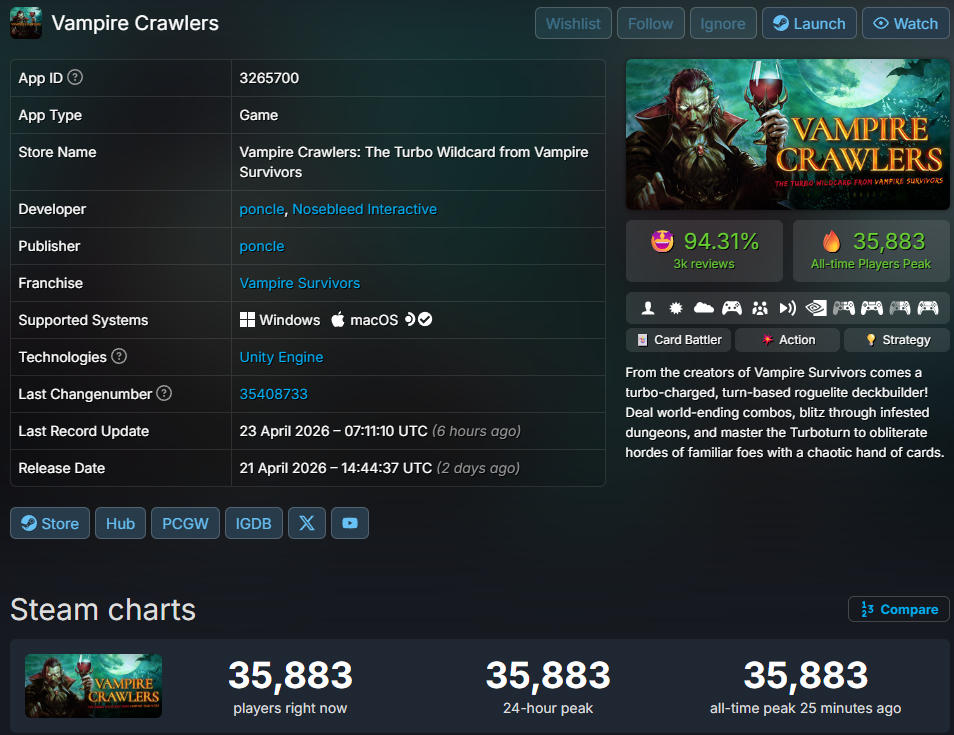Click the Compare button in Steam charts
The image size is (954, 735).
[x=899, y=609]
